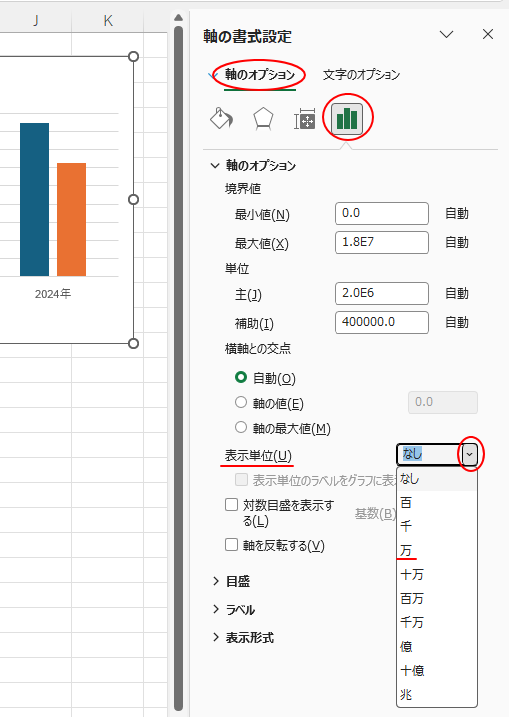
Task: Click the 最小値 input field
Action: [x=382, y=214]
